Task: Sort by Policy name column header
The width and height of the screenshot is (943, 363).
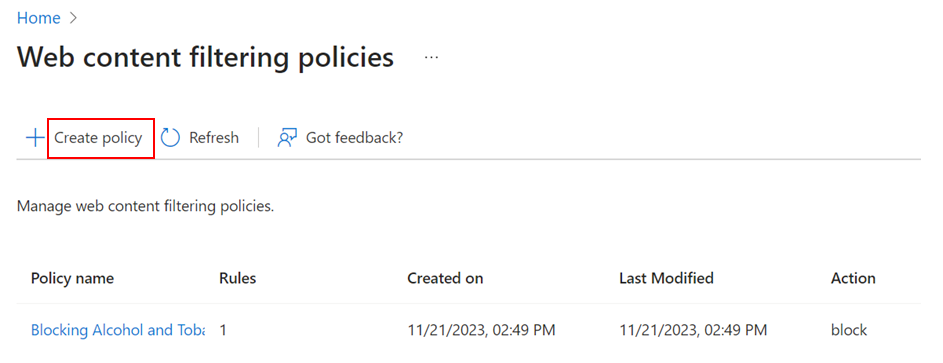Action: click(x=72, y=278)
